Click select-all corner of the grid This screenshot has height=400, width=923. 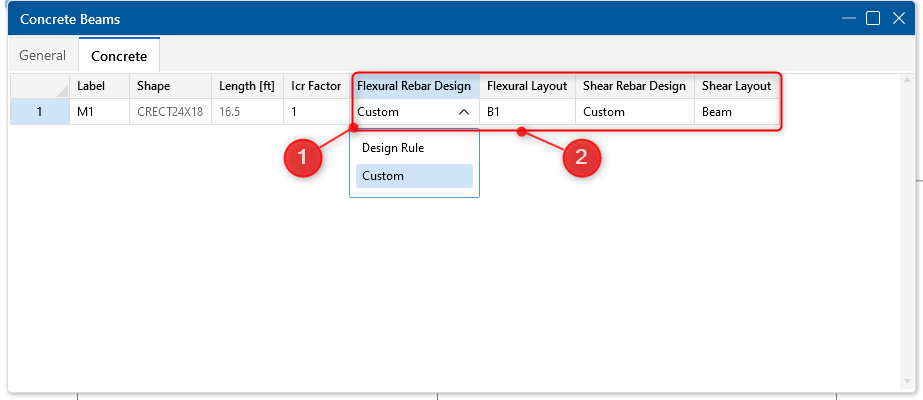coord(39,86)
